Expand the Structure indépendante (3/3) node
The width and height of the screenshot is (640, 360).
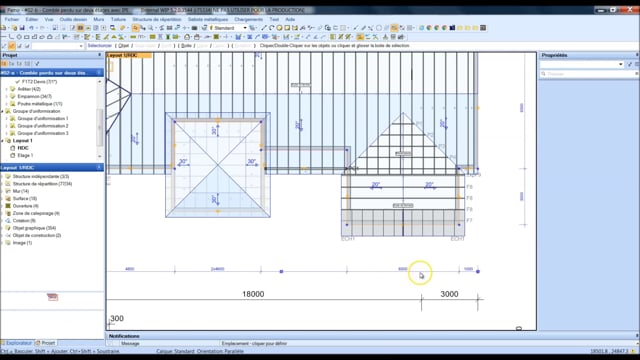coord(2,176)
